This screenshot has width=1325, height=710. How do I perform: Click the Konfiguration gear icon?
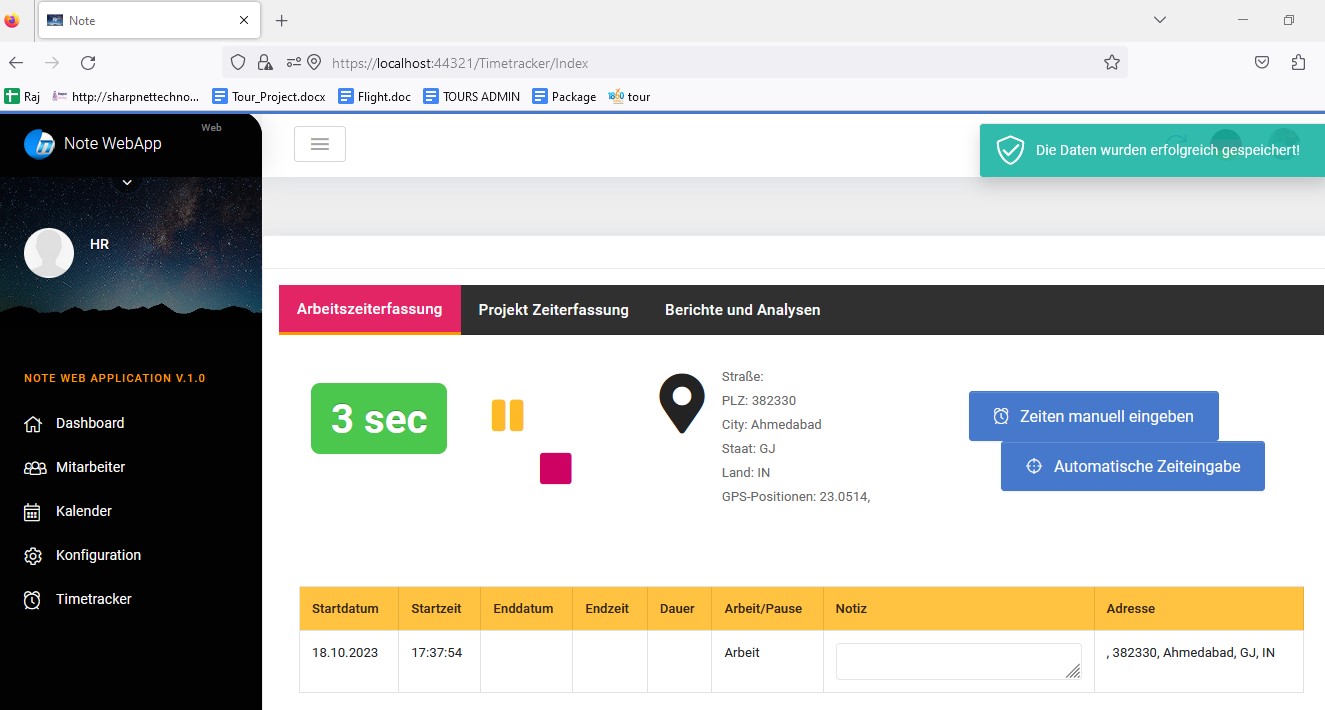click(33, 556)
